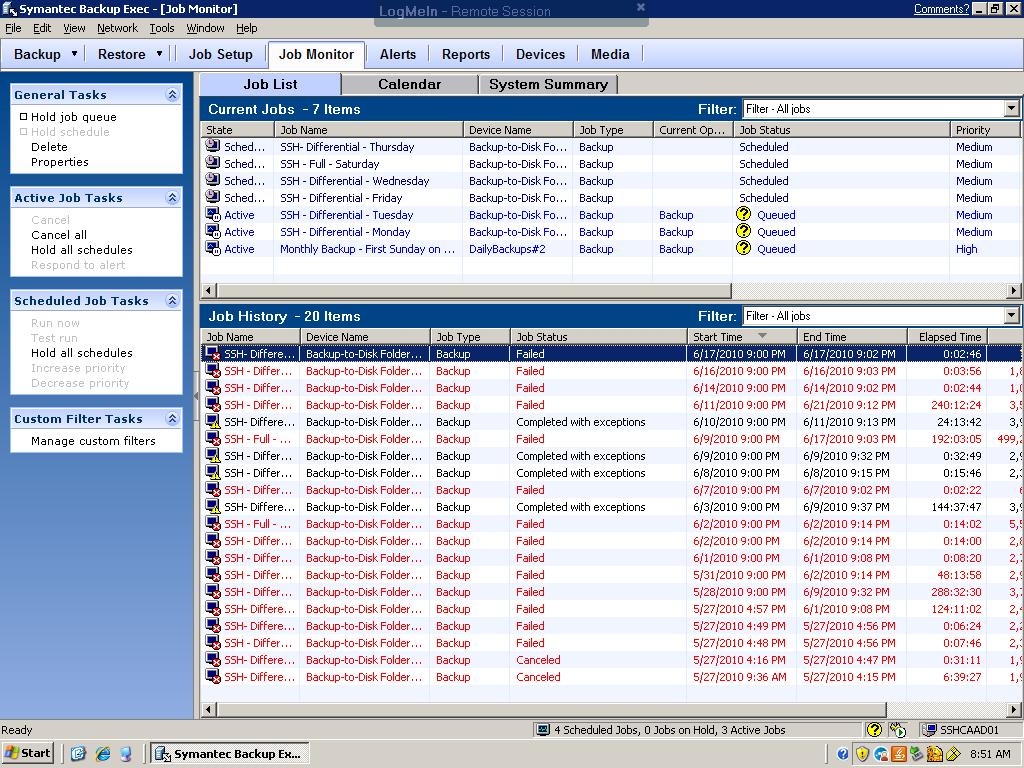Click the Queued question-mark icon on the Monthly Backup job
The height and width of the screenshot is (768, 1024).
pyautogui.click(x=743, y=248)
